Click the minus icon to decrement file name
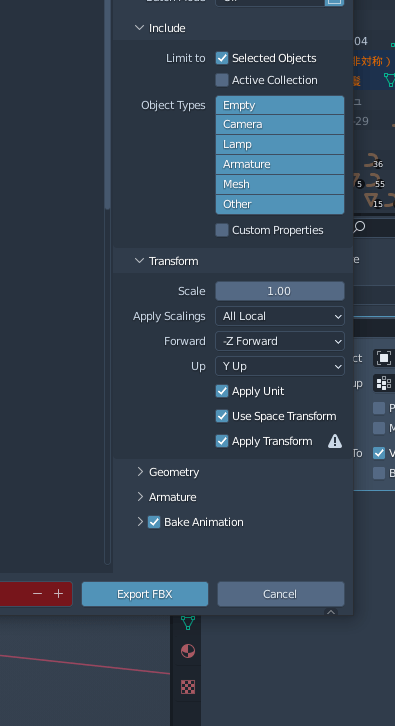 click(38, 594)
